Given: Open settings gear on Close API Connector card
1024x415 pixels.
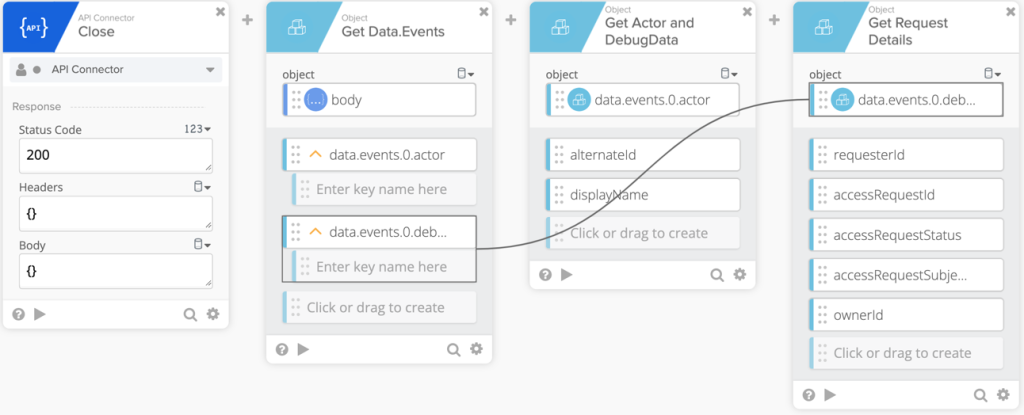Looking at the screenshot, I should 213,314.
